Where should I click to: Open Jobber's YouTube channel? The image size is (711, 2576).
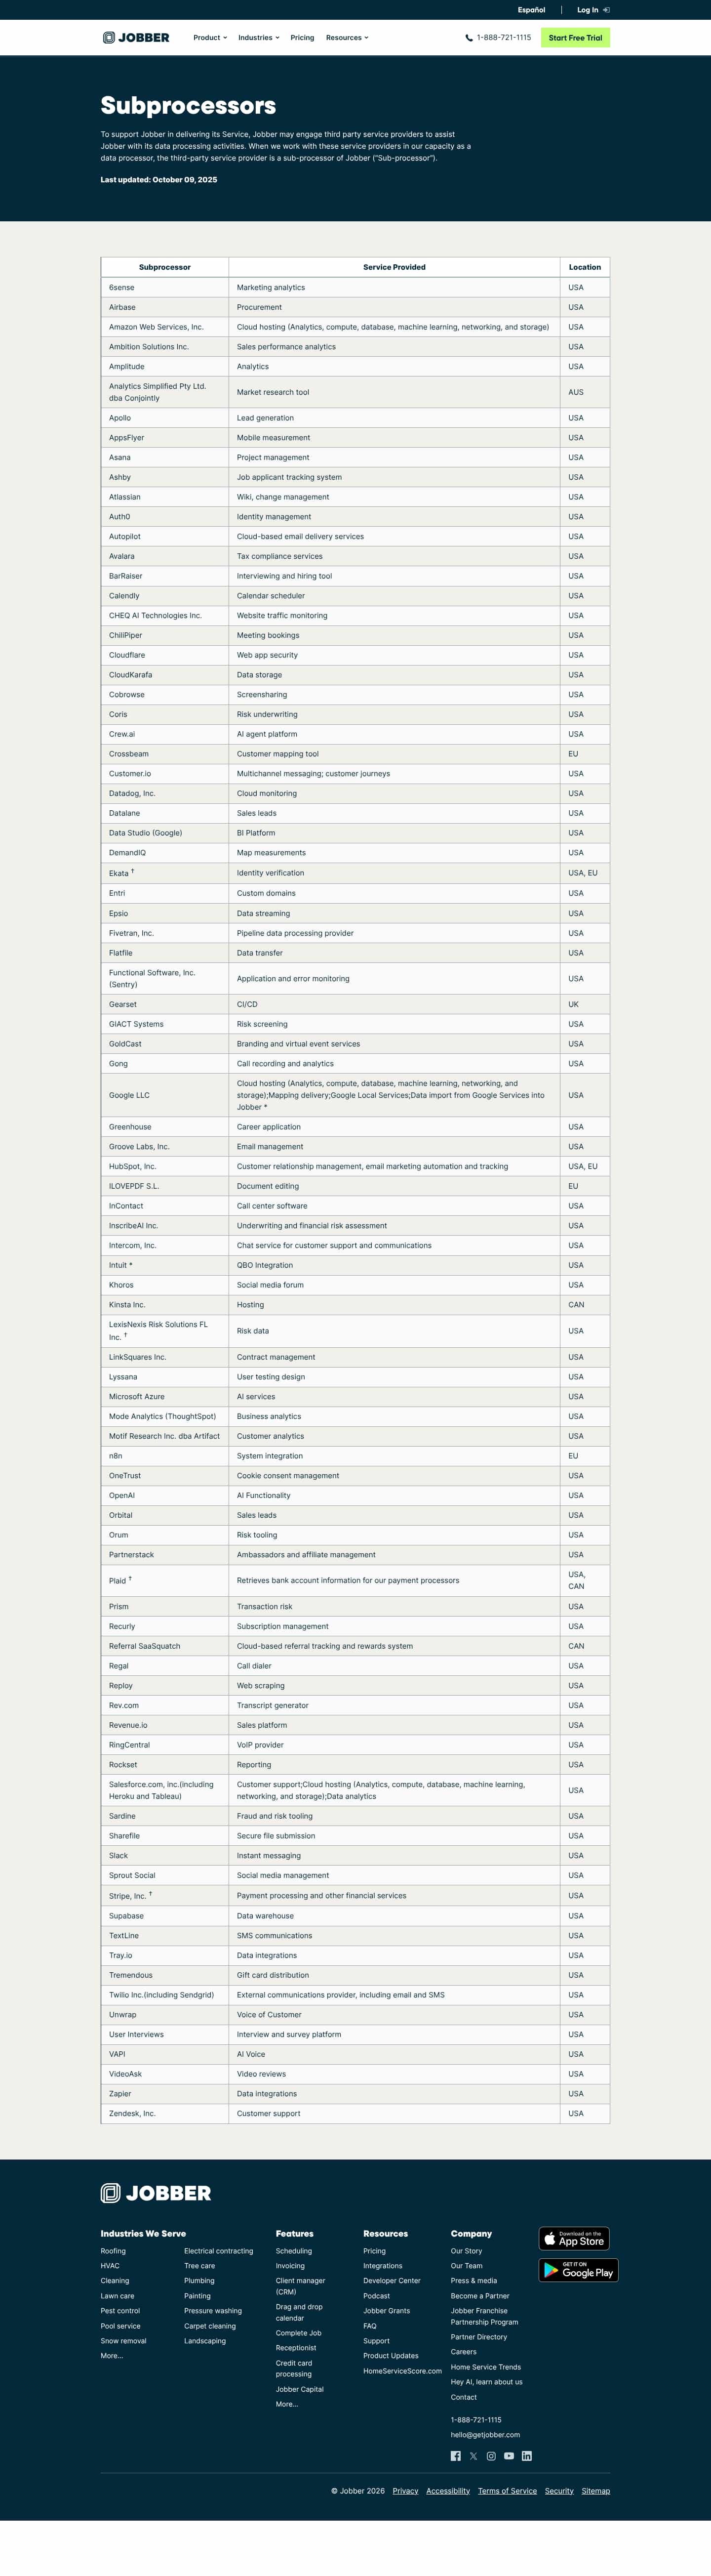point(509,2456)
